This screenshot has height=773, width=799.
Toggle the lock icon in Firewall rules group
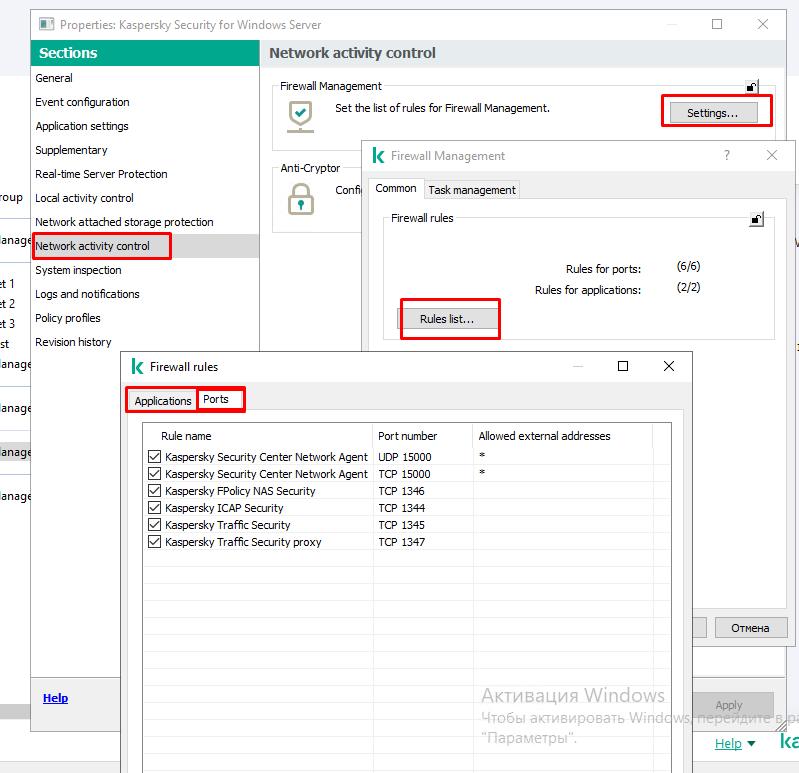(756, 219)
